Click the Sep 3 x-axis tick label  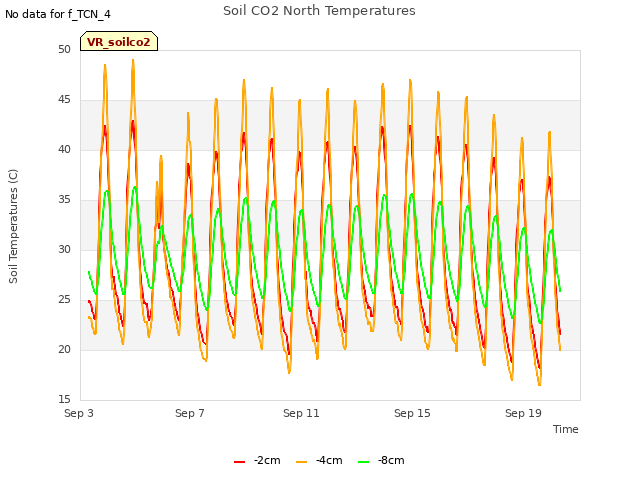click(x=79, y=413)
